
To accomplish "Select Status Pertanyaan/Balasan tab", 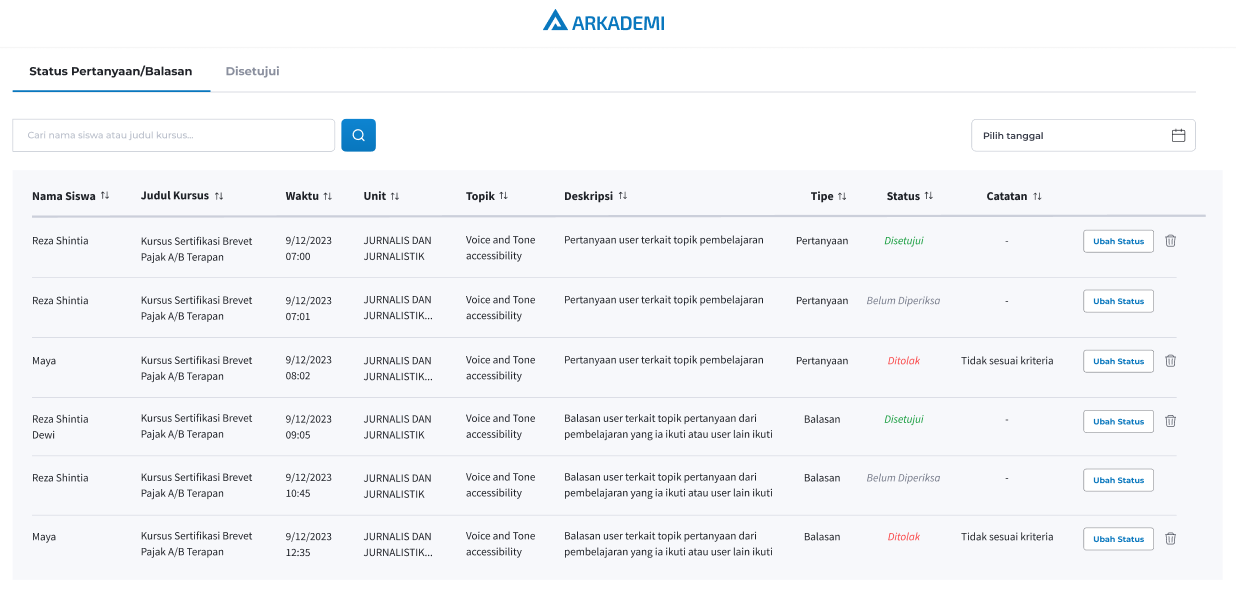I will pyautogui.click(x=110, y=71).
